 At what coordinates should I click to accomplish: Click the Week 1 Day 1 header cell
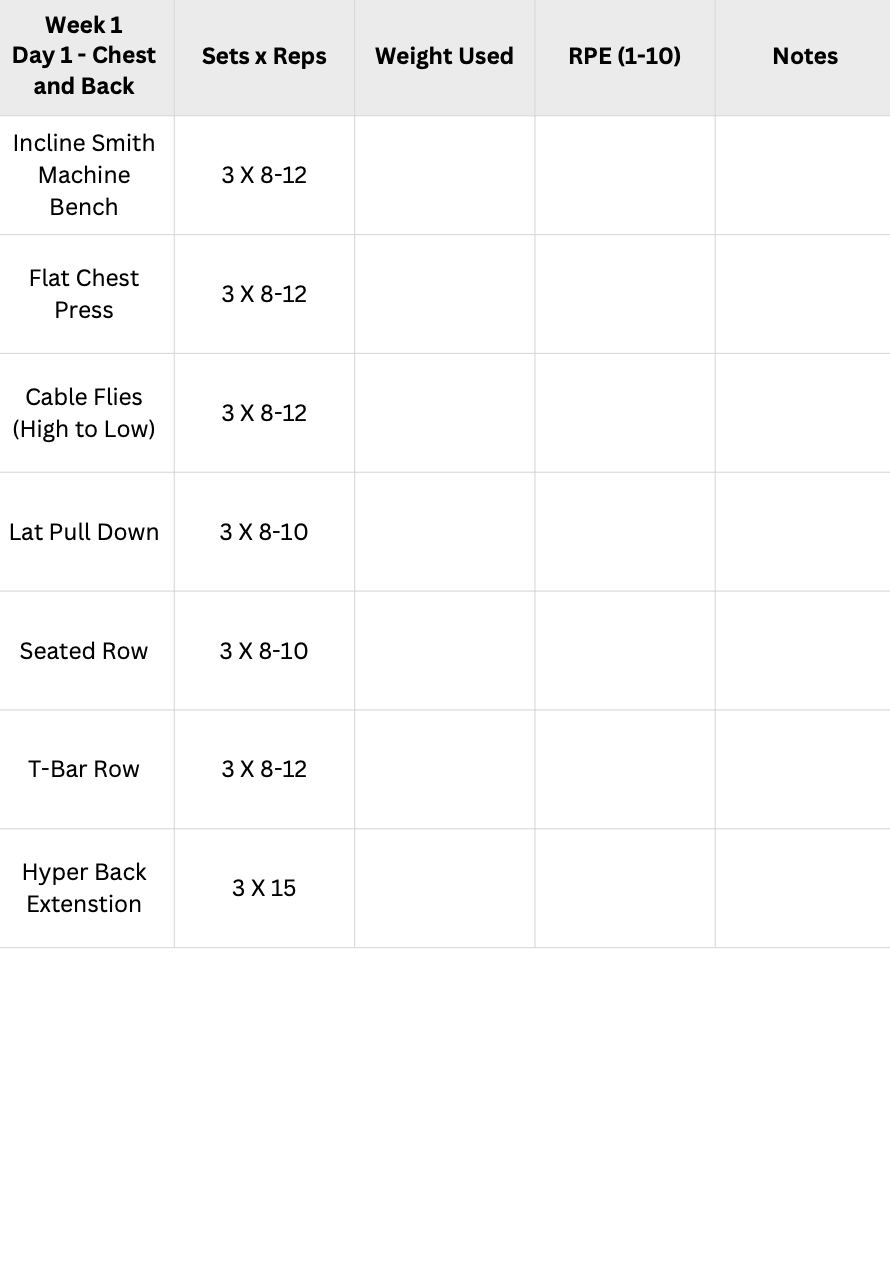(84, 56)
